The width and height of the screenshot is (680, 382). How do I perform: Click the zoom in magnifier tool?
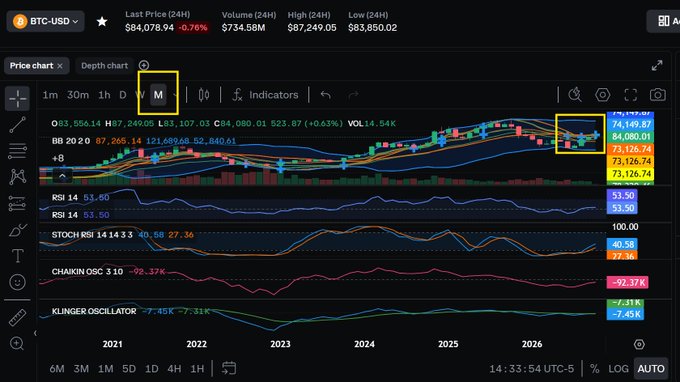coord(16,343)
